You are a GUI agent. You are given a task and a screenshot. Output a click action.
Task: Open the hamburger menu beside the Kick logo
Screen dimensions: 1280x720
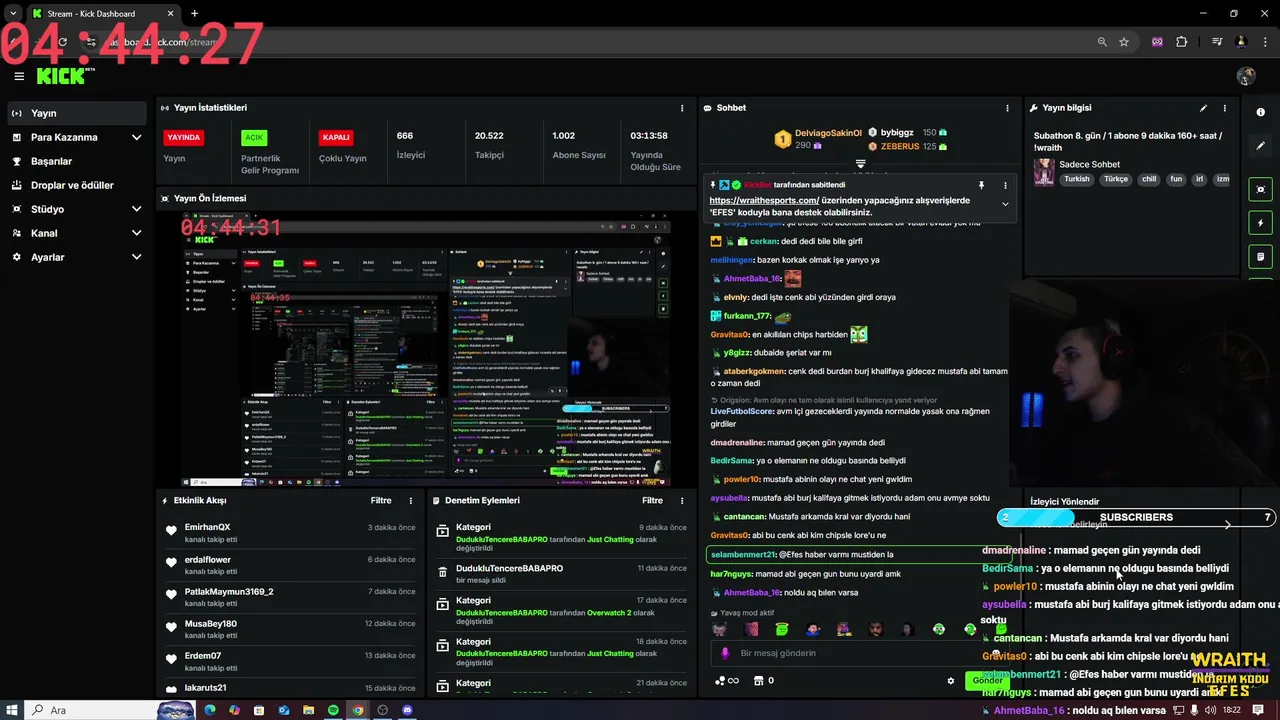coord(19,76)
